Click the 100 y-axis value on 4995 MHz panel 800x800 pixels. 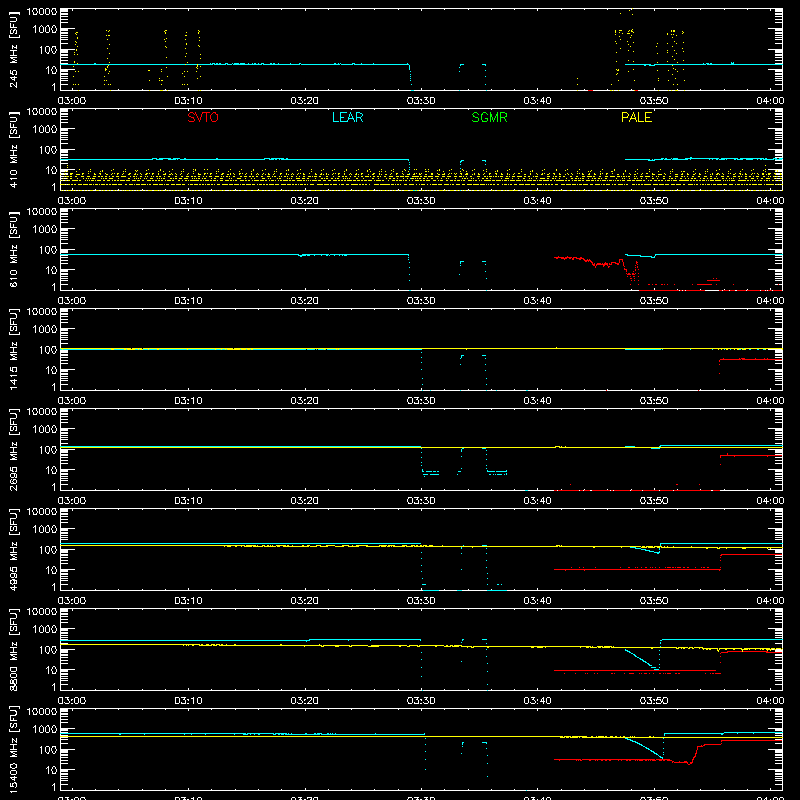[x=48, y=550]
